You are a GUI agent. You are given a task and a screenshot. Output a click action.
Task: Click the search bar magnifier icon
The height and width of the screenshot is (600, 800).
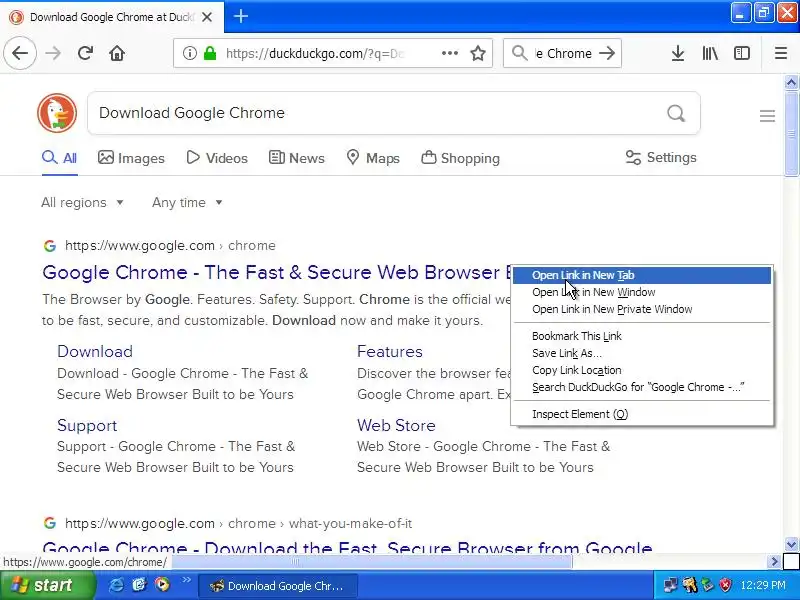click(519, 53)
